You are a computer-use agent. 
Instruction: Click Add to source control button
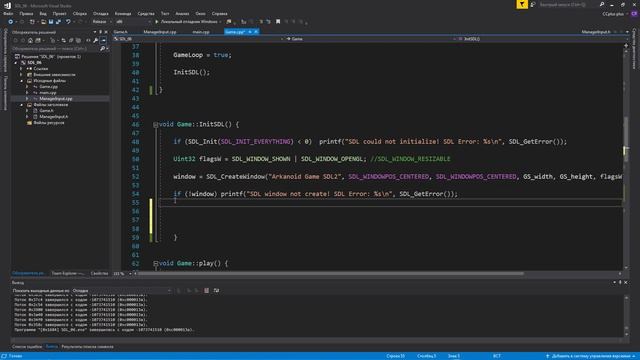click(591, 356)
